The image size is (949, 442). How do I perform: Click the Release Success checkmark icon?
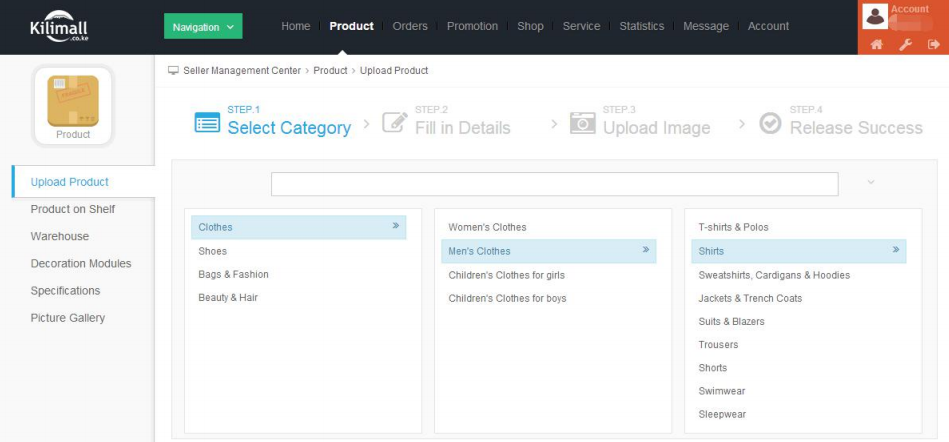click(x=770, y=123)
